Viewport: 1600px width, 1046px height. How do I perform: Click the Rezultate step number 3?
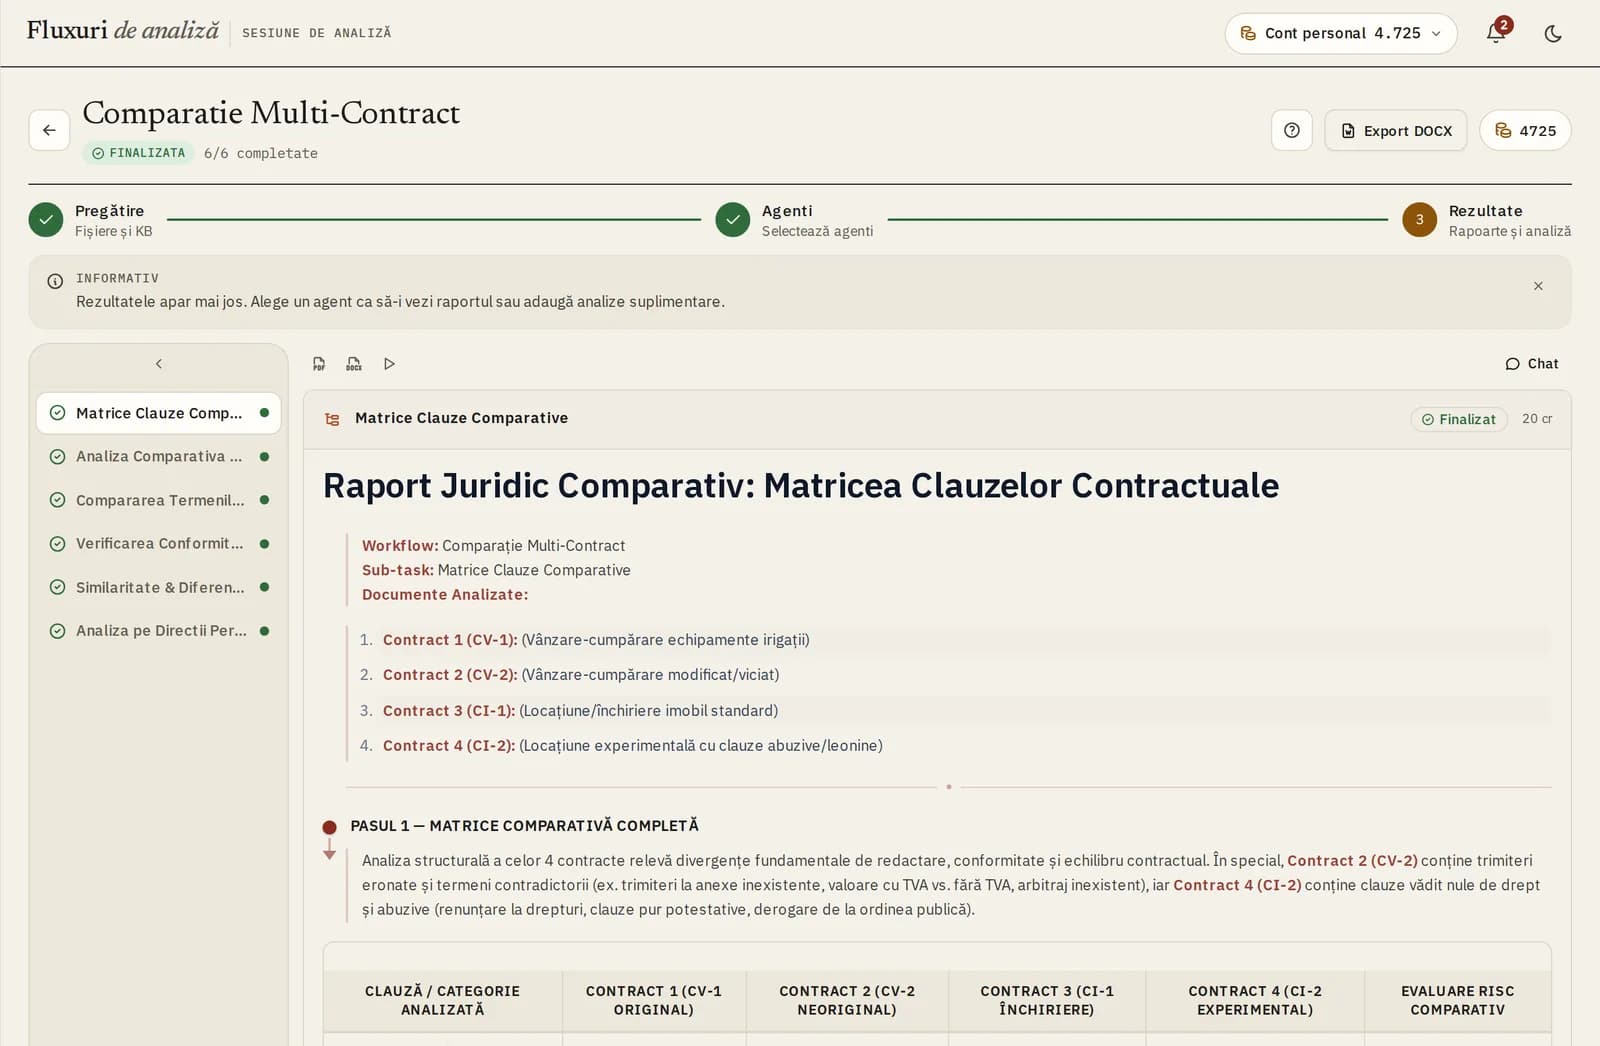coord(1419,220)
